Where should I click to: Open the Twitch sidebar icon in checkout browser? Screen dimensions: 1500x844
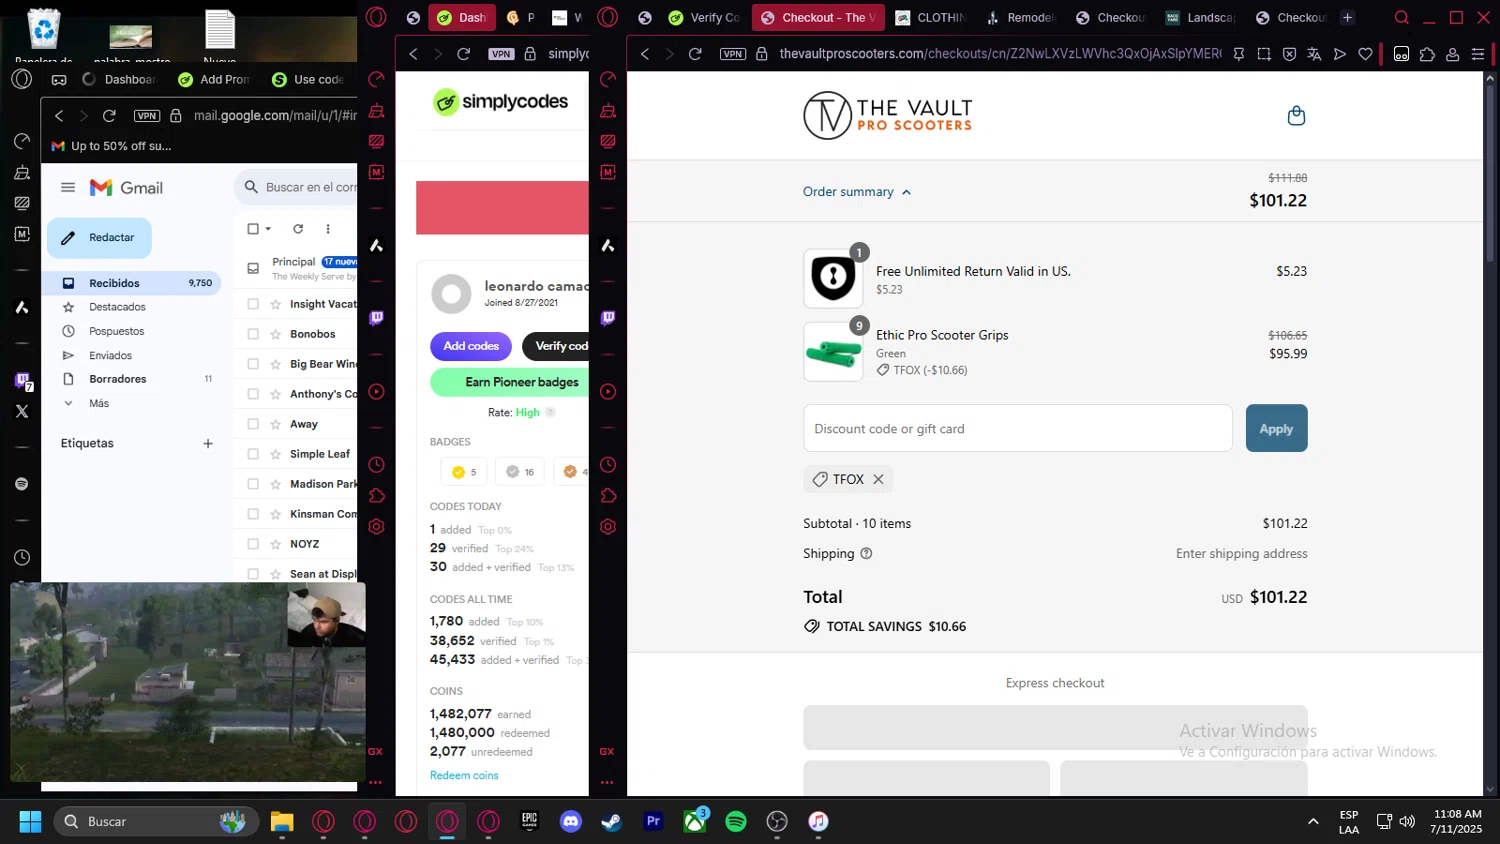tap(608, 318)
